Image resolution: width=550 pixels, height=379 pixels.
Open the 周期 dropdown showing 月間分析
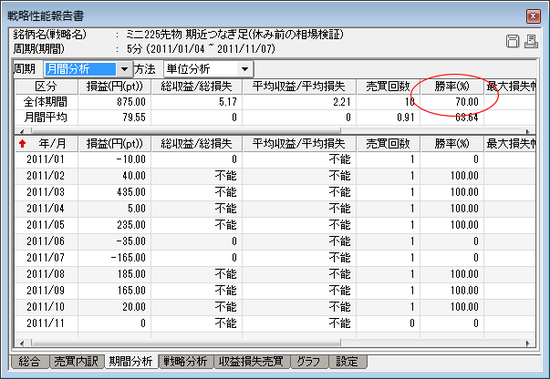(x=124, y=69)
